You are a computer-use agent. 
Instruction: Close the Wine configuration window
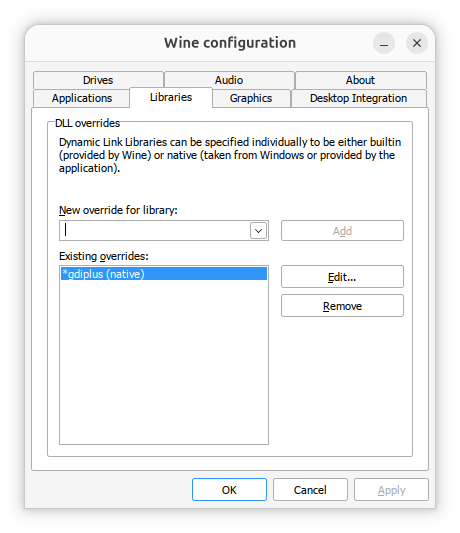click(x=417, y=43)
